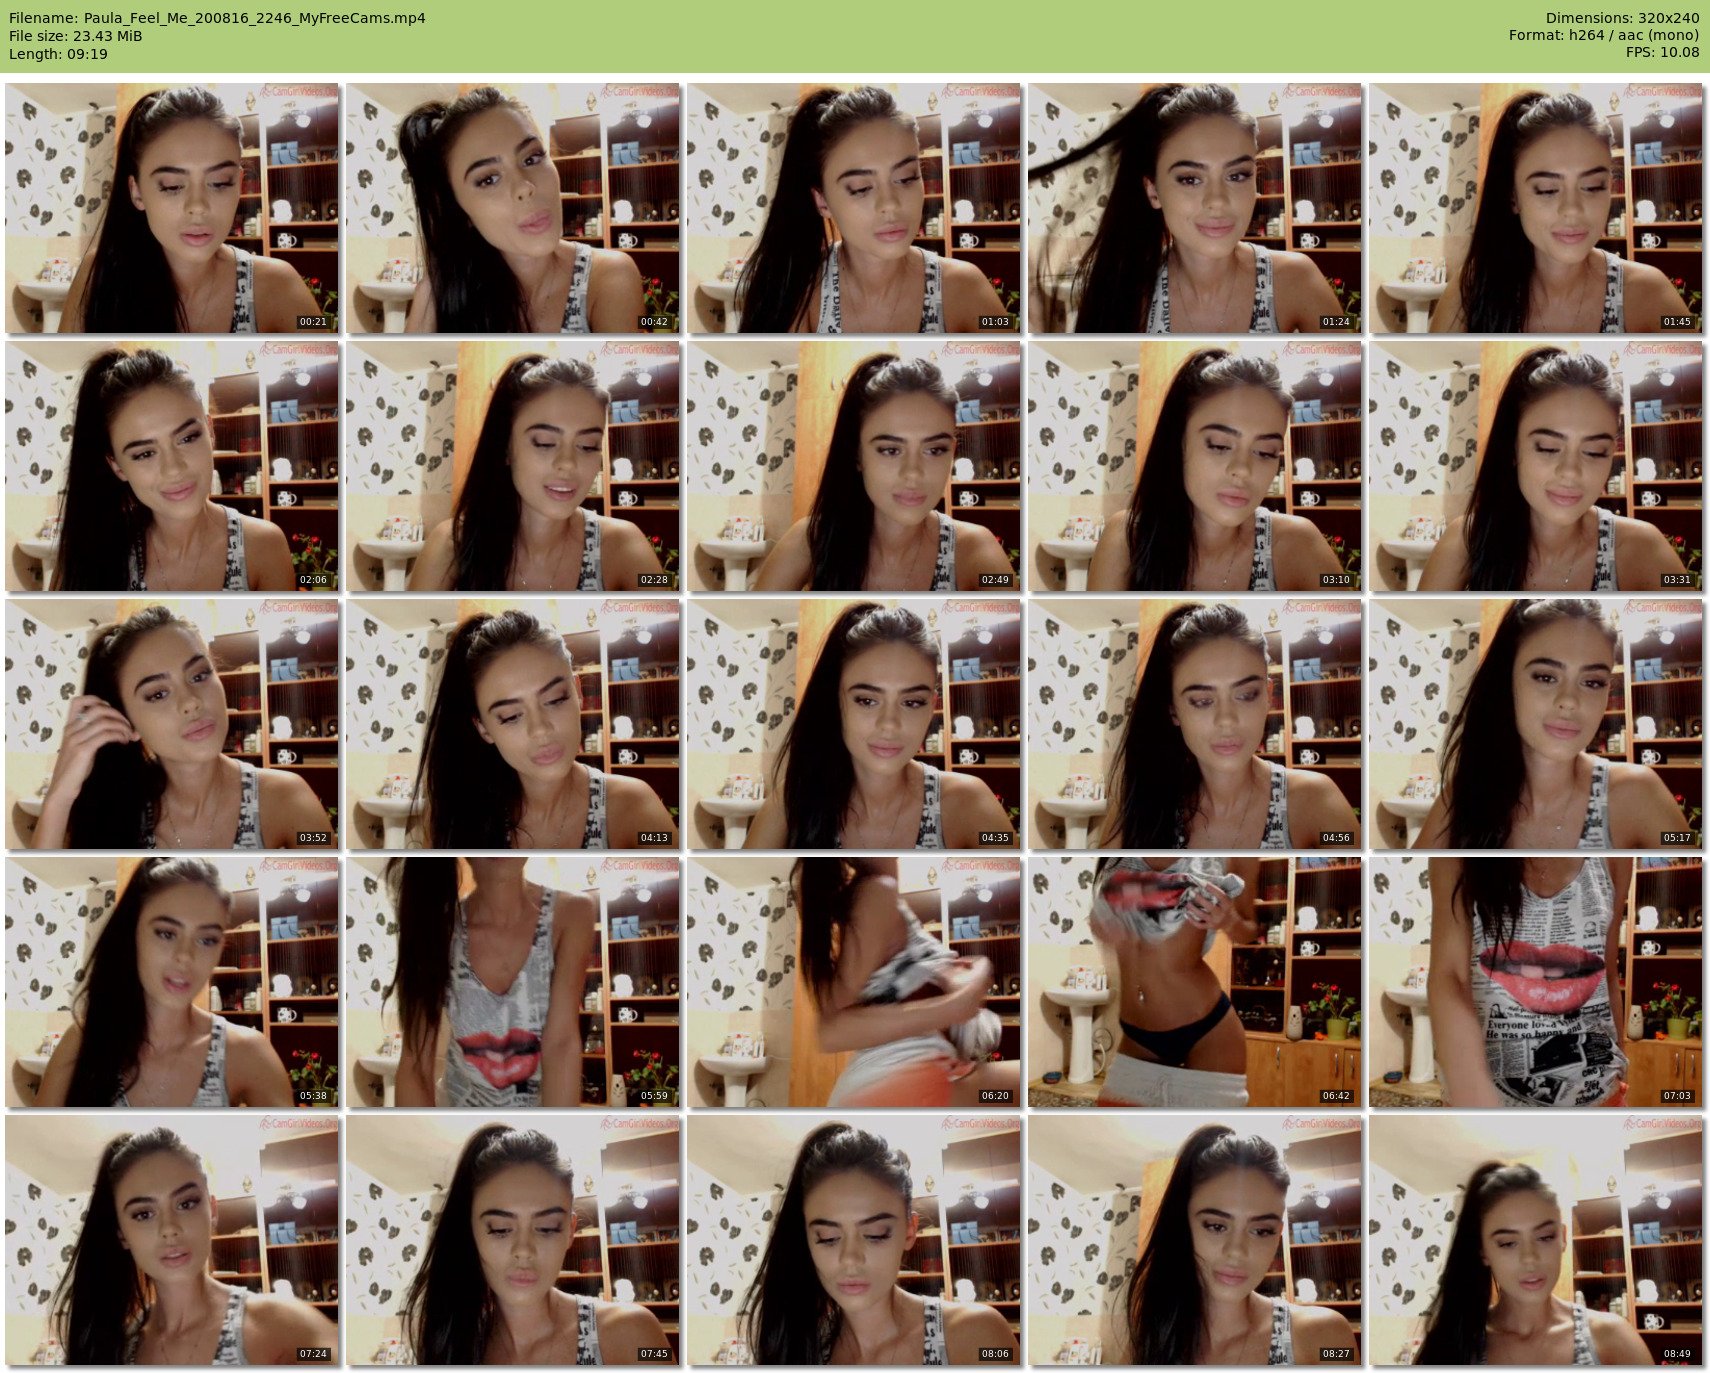1710x1373 pixels.
Task: Open the frame marked 00:42
Action: coord(513,208)
